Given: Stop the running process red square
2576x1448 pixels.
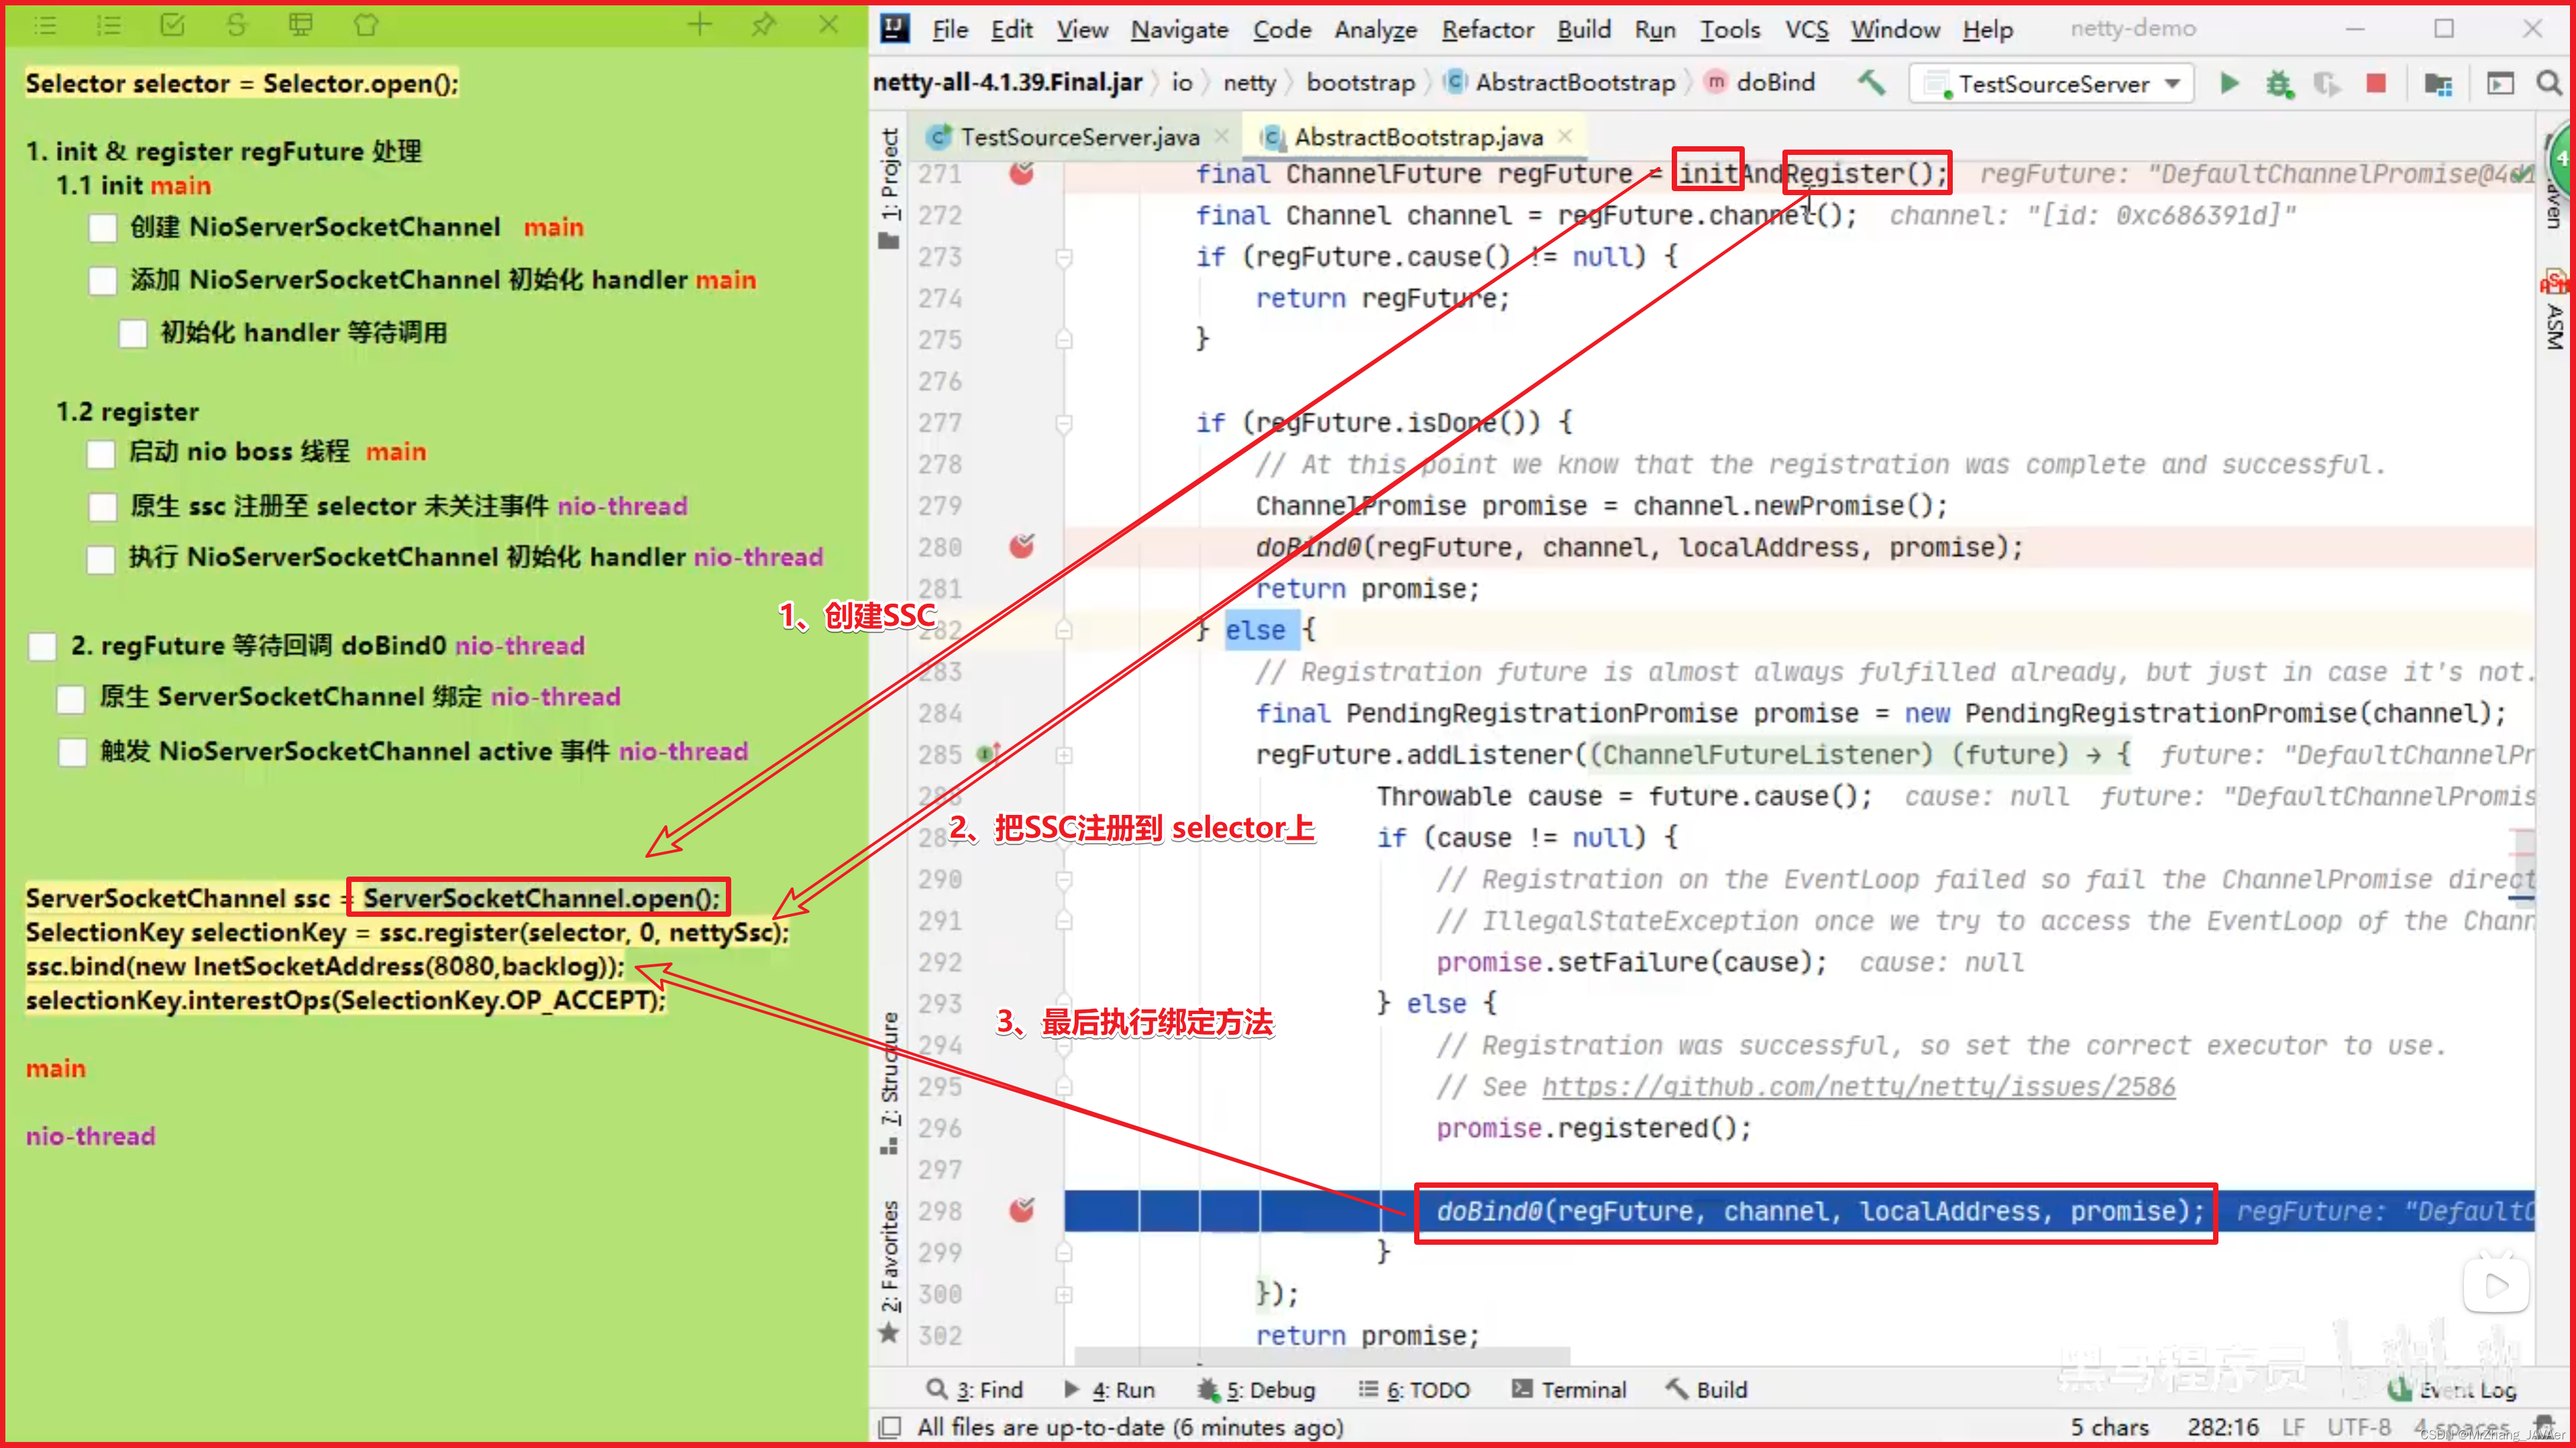Looking at the screenshot, I should [x=2376, y=83].
